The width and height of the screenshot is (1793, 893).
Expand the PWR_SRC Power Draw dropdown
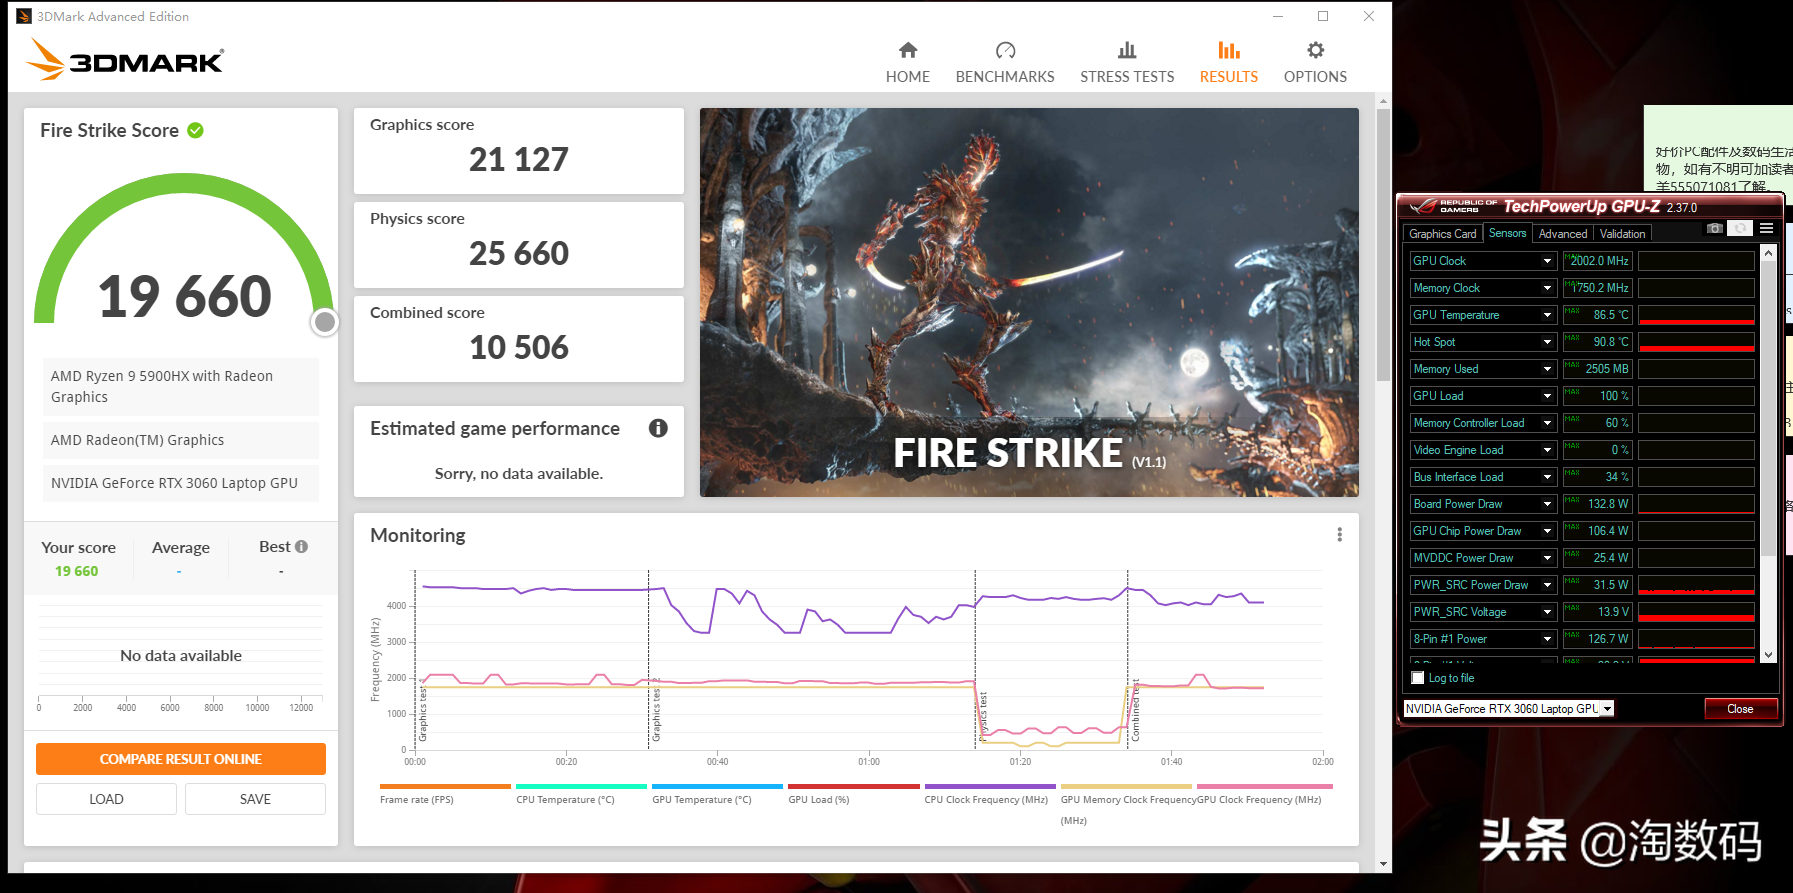[x=1547, y=585]
